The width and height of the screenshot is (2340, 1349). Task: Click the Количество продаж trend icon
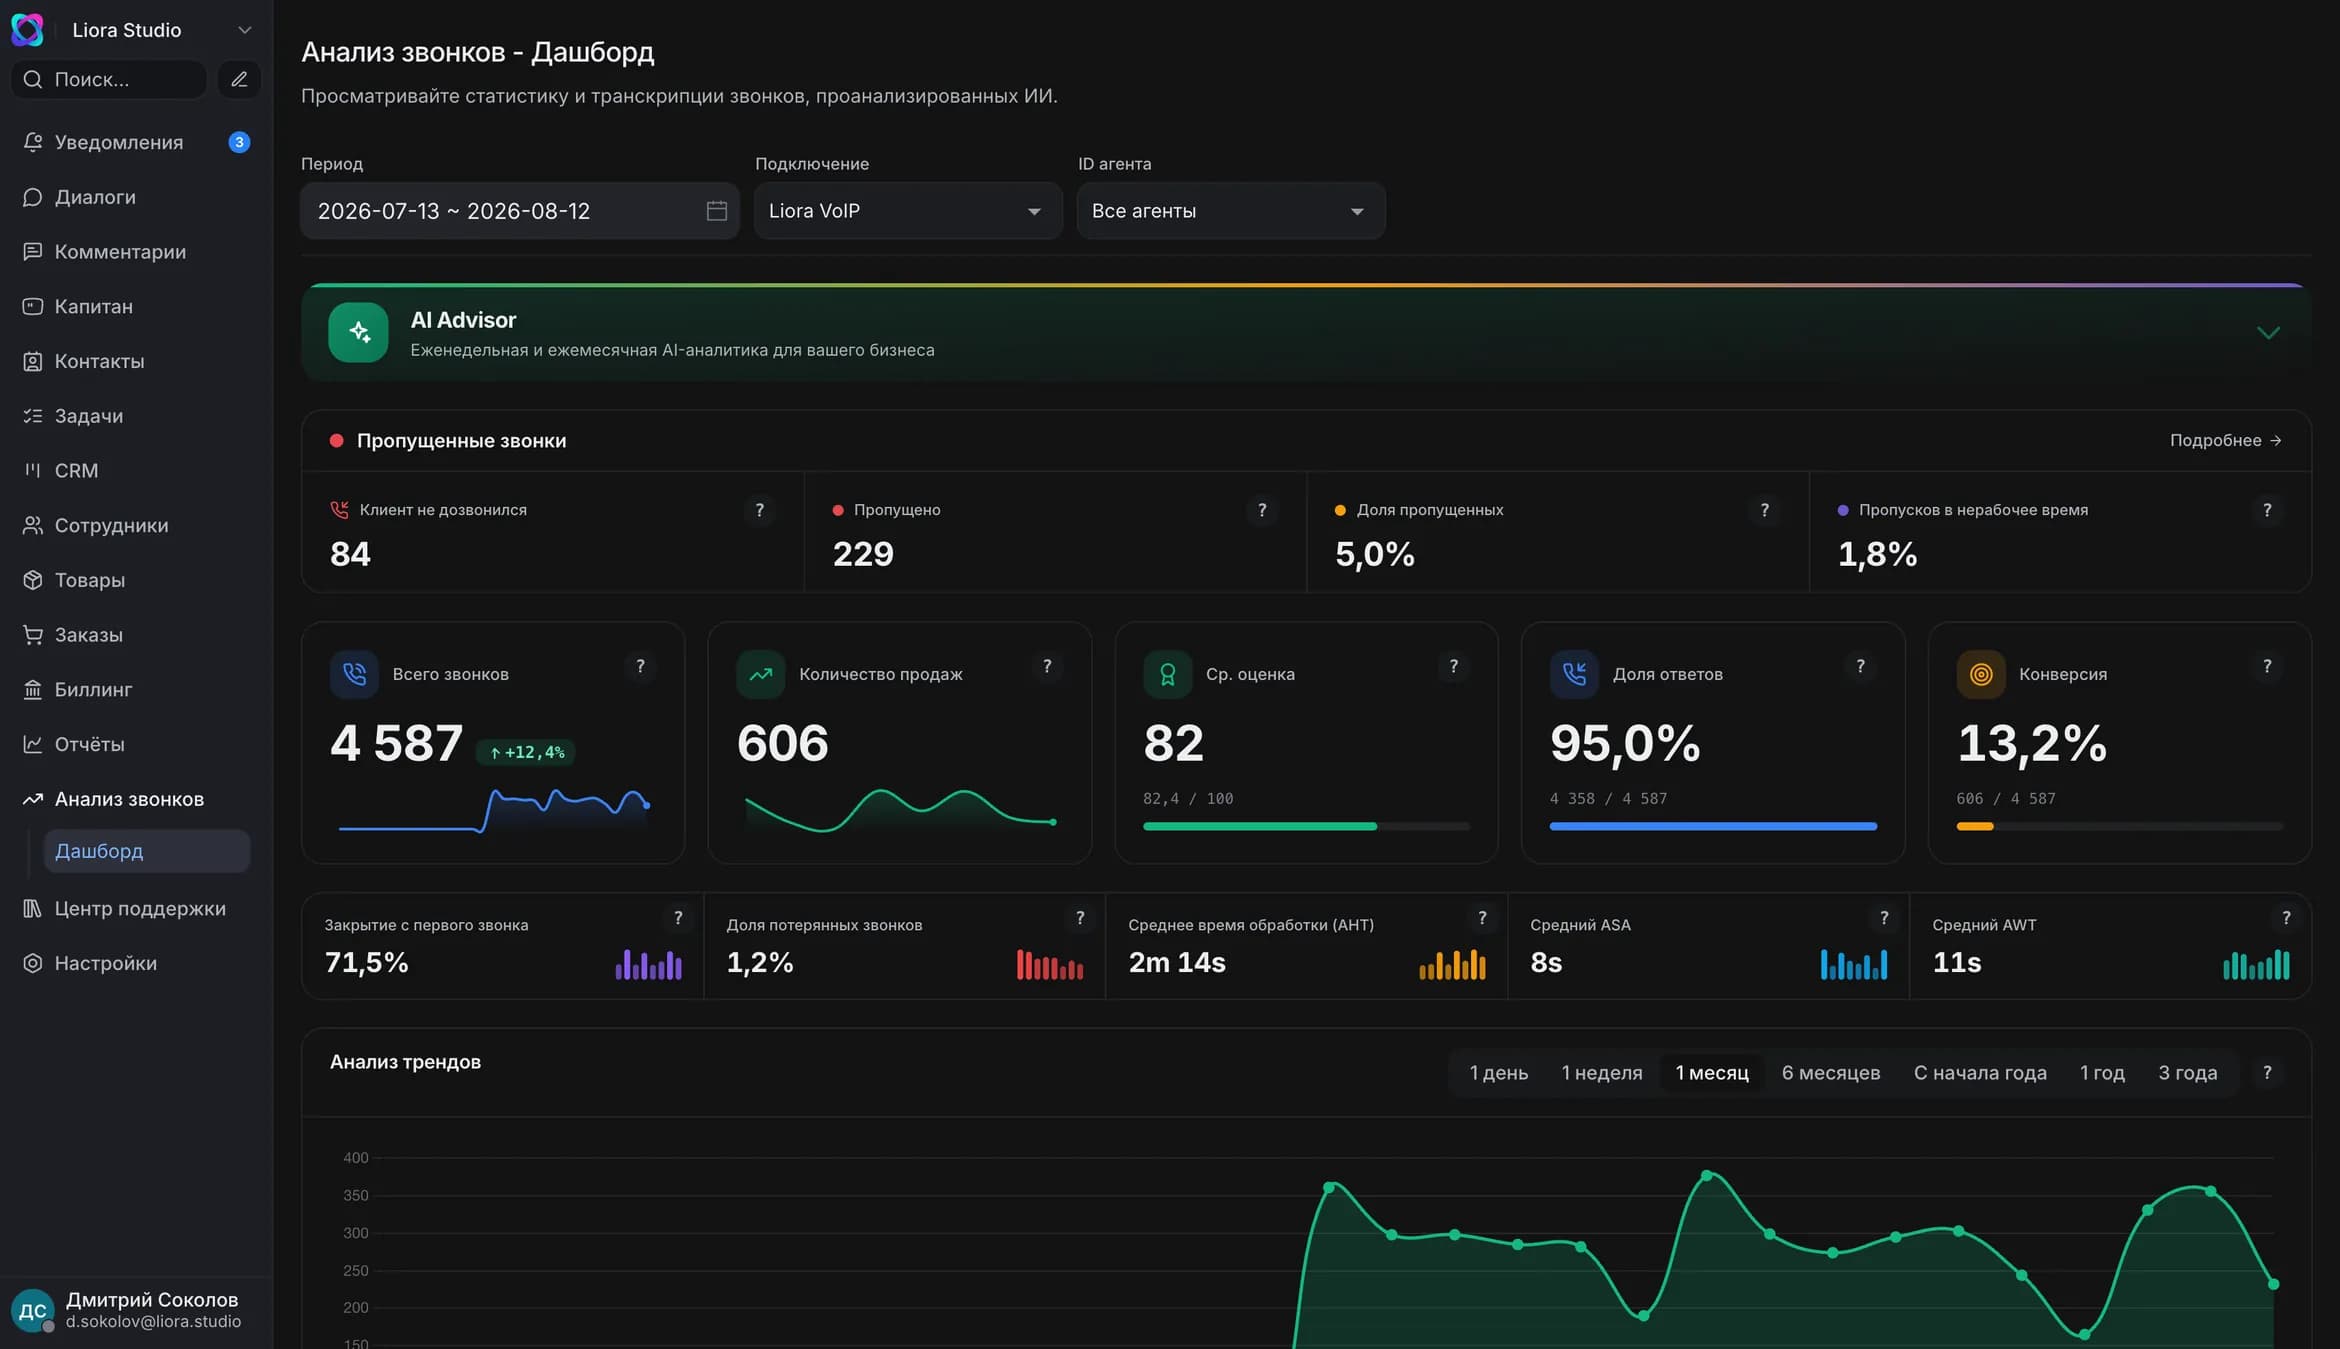[x=761, y=674]
